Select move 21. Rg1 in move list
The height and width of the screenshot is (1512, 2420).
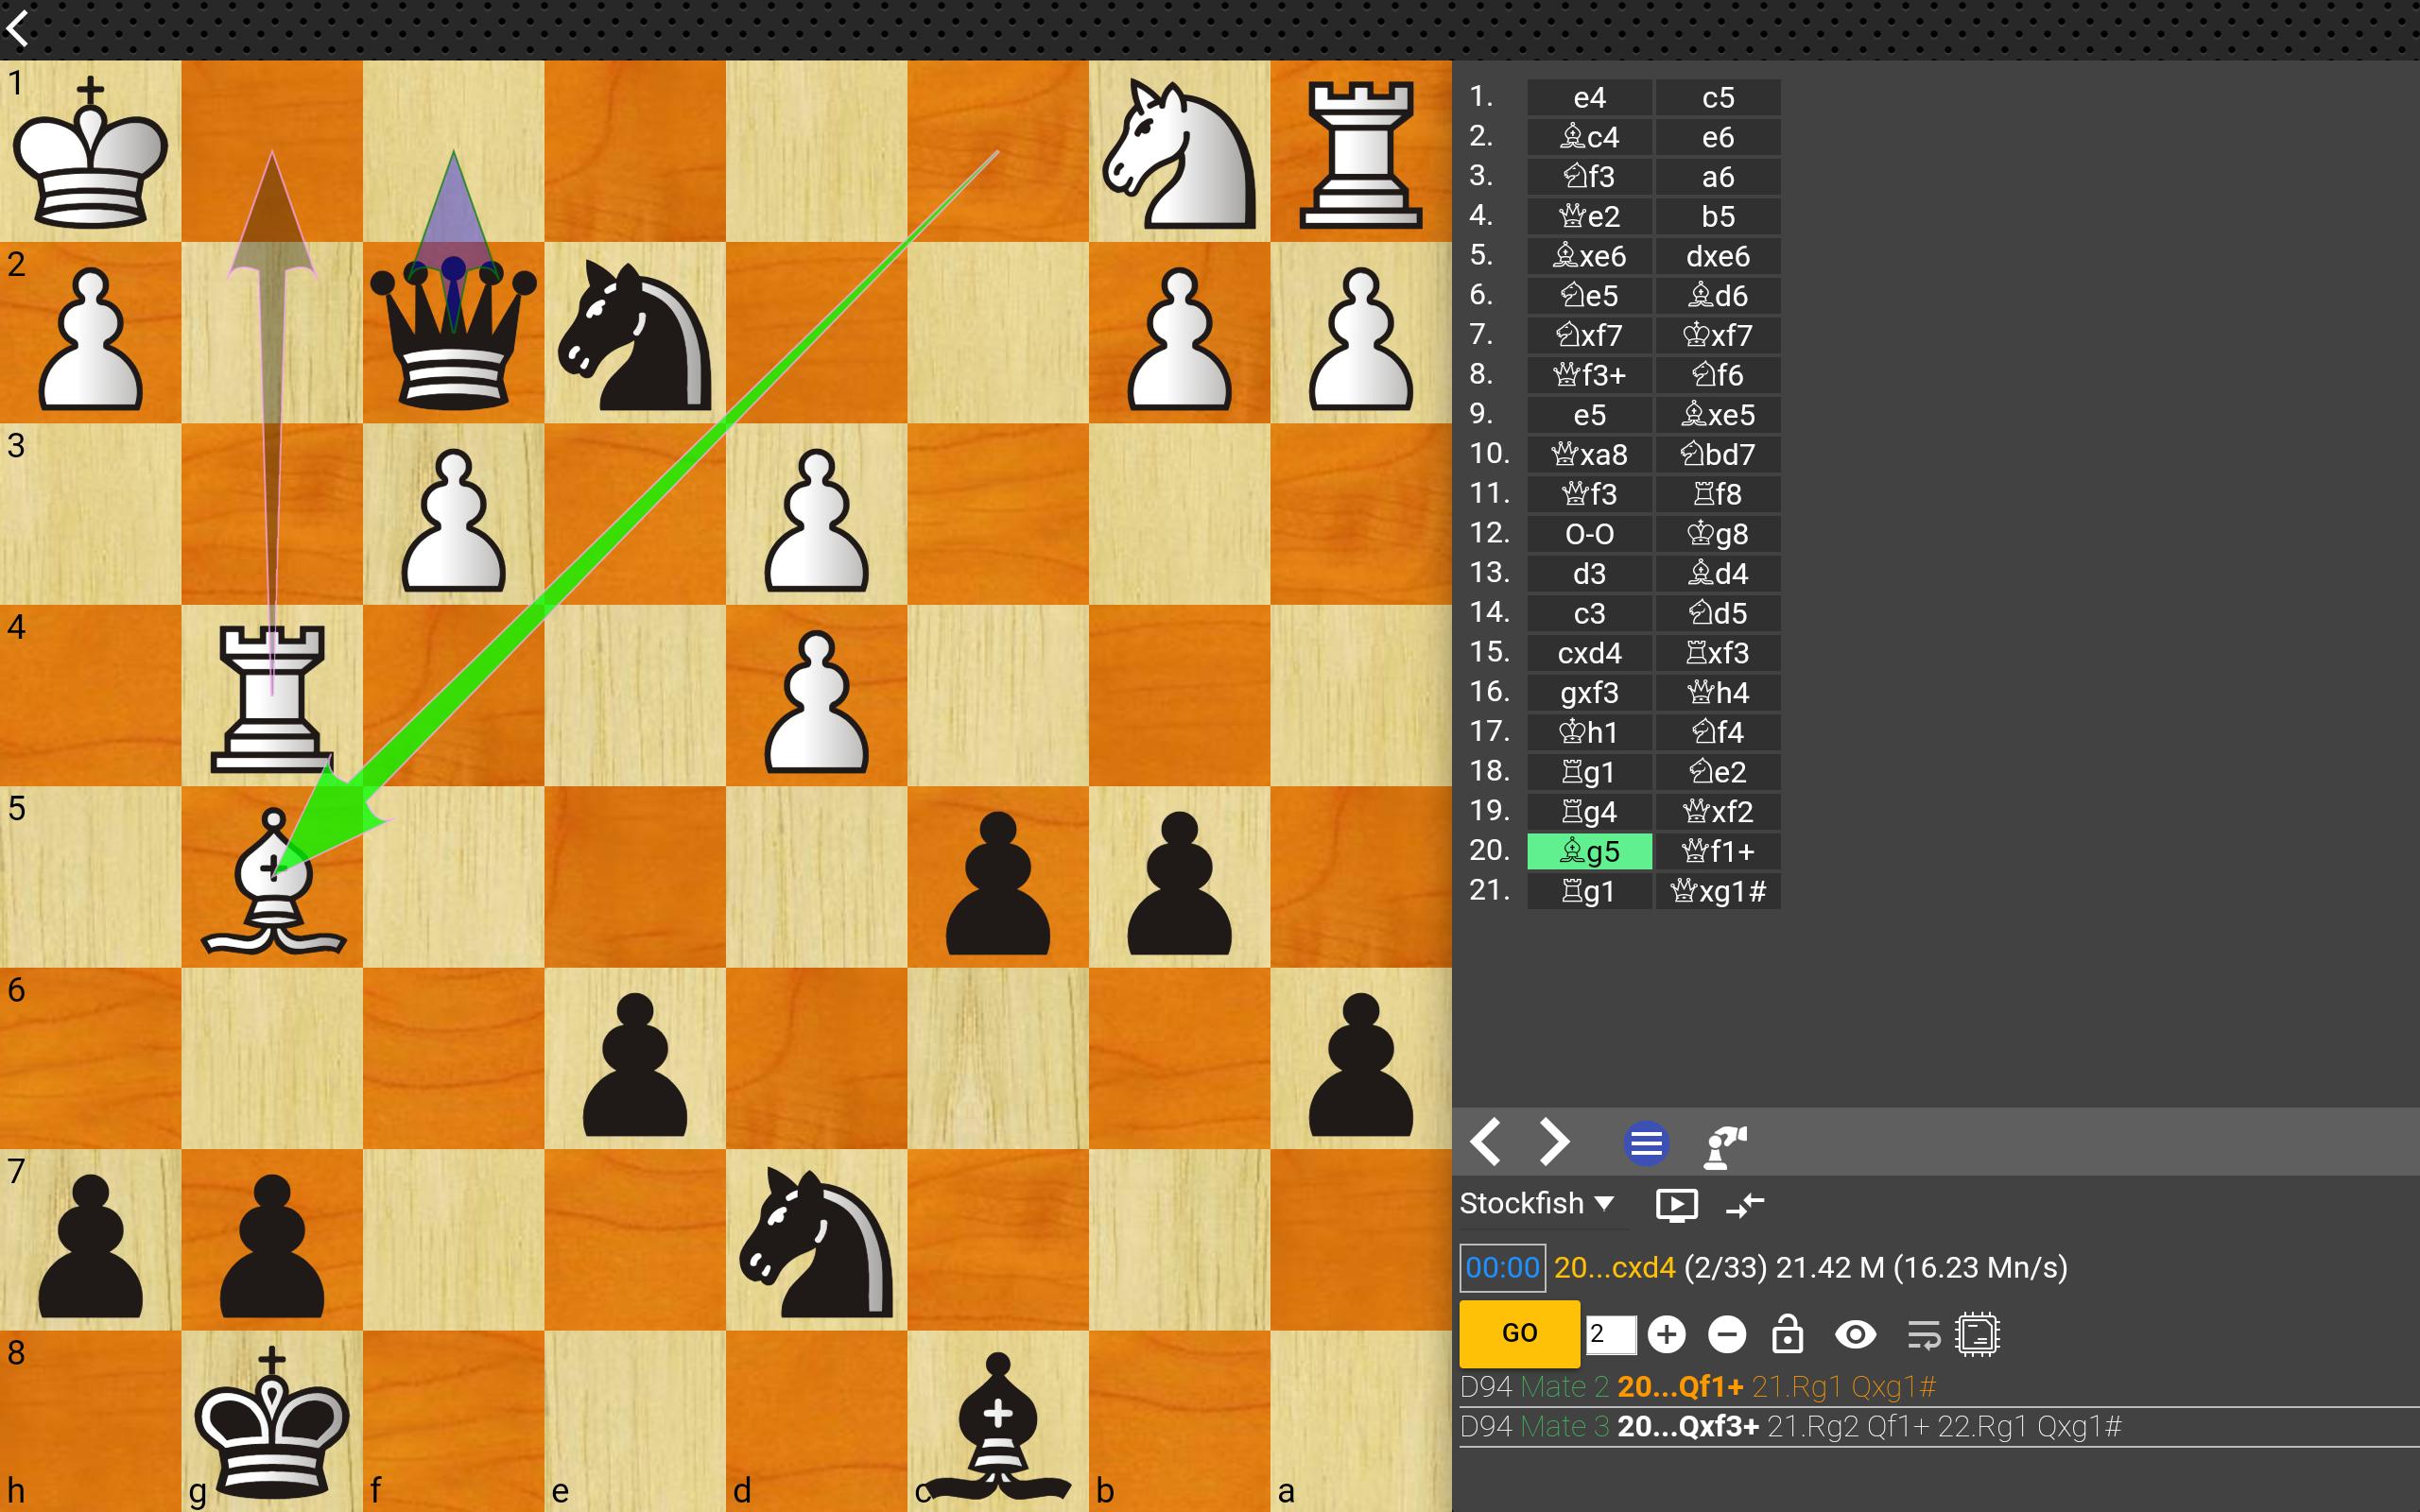pyautogui.click(x=1589, y=891)
